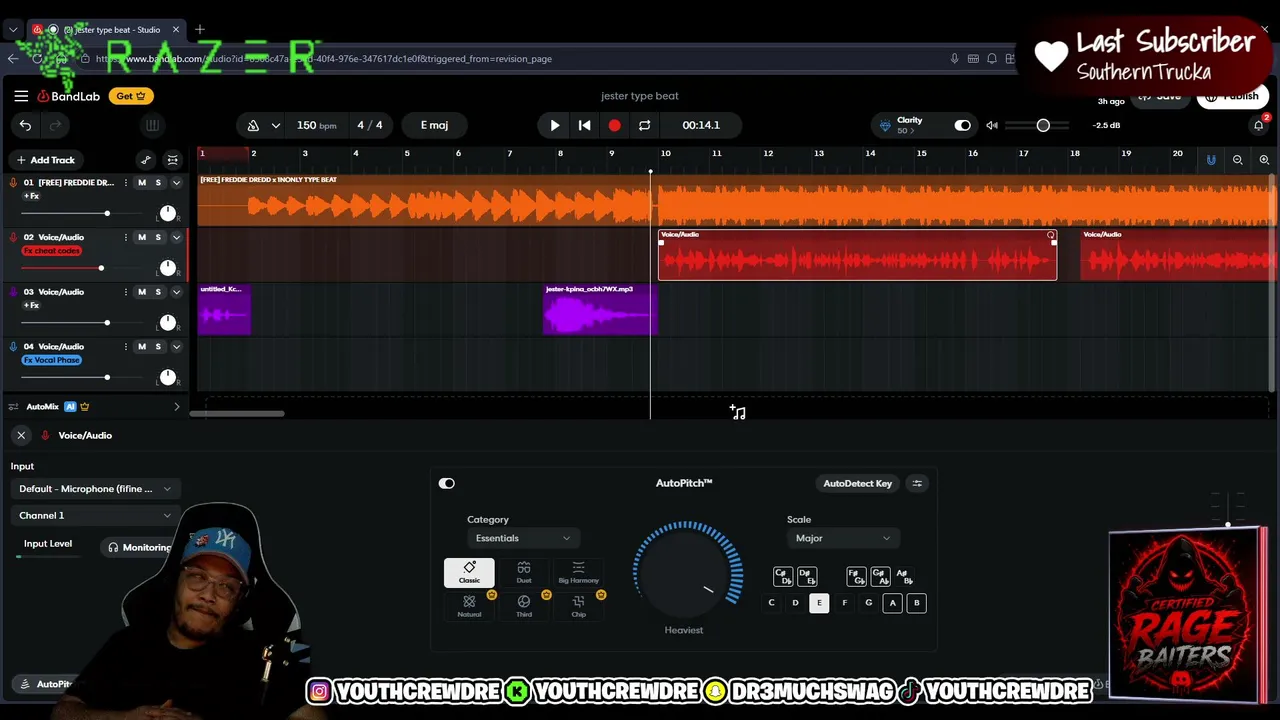
Task: Solo track 01 FREDDIE DREDD
Action: point(157,183)
